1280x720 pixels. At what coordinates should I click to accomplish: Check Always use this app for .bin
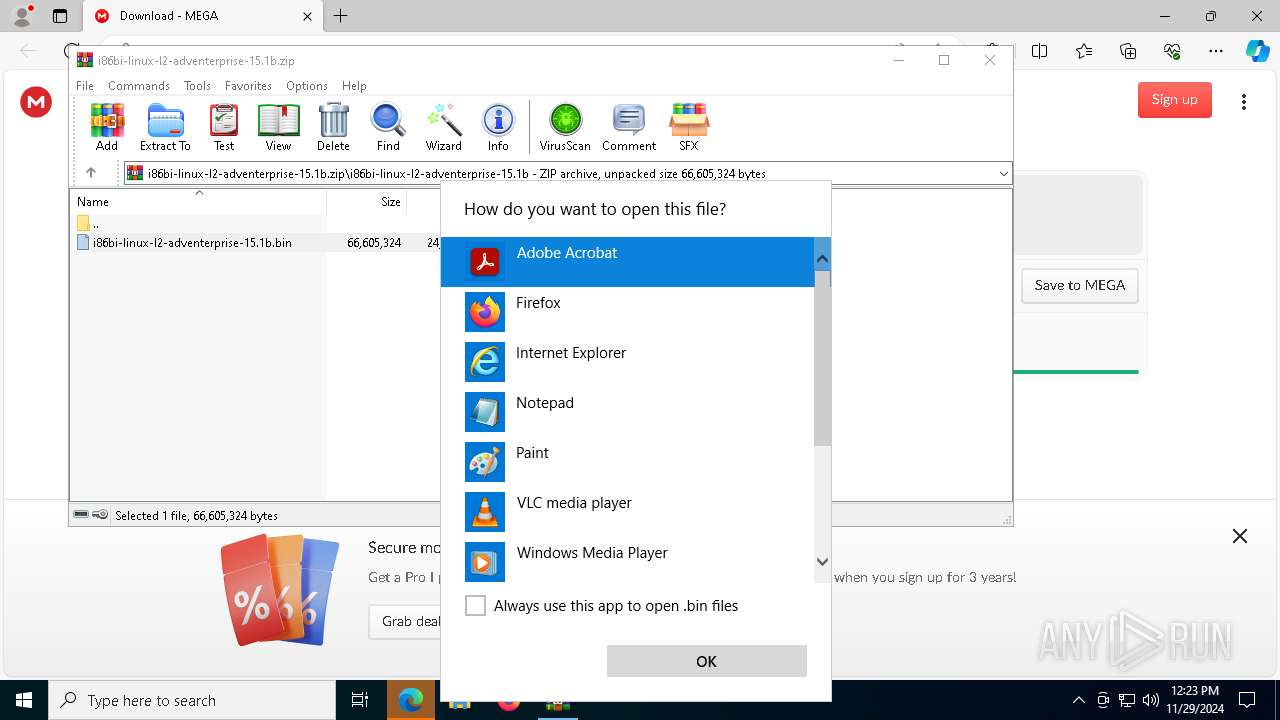coord(476,606)
